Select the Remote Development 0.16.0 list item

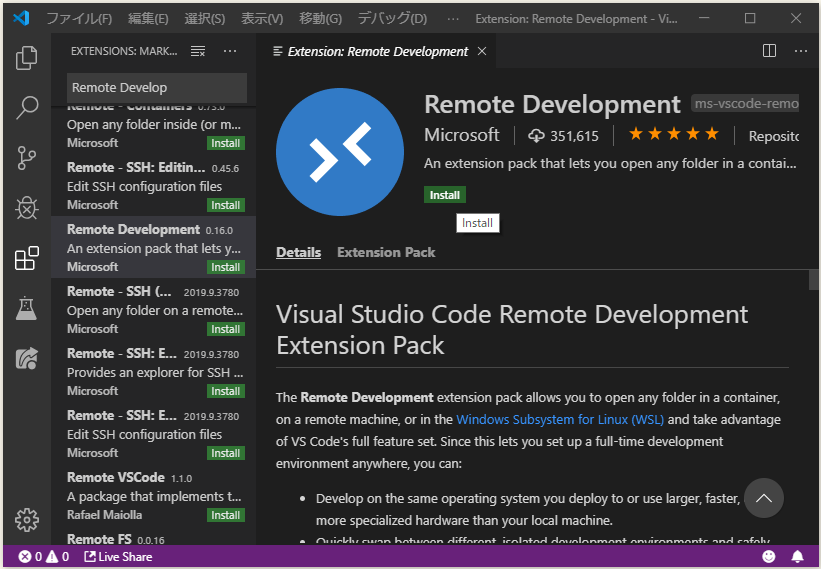pyautogui.click(x=153, y=247)
